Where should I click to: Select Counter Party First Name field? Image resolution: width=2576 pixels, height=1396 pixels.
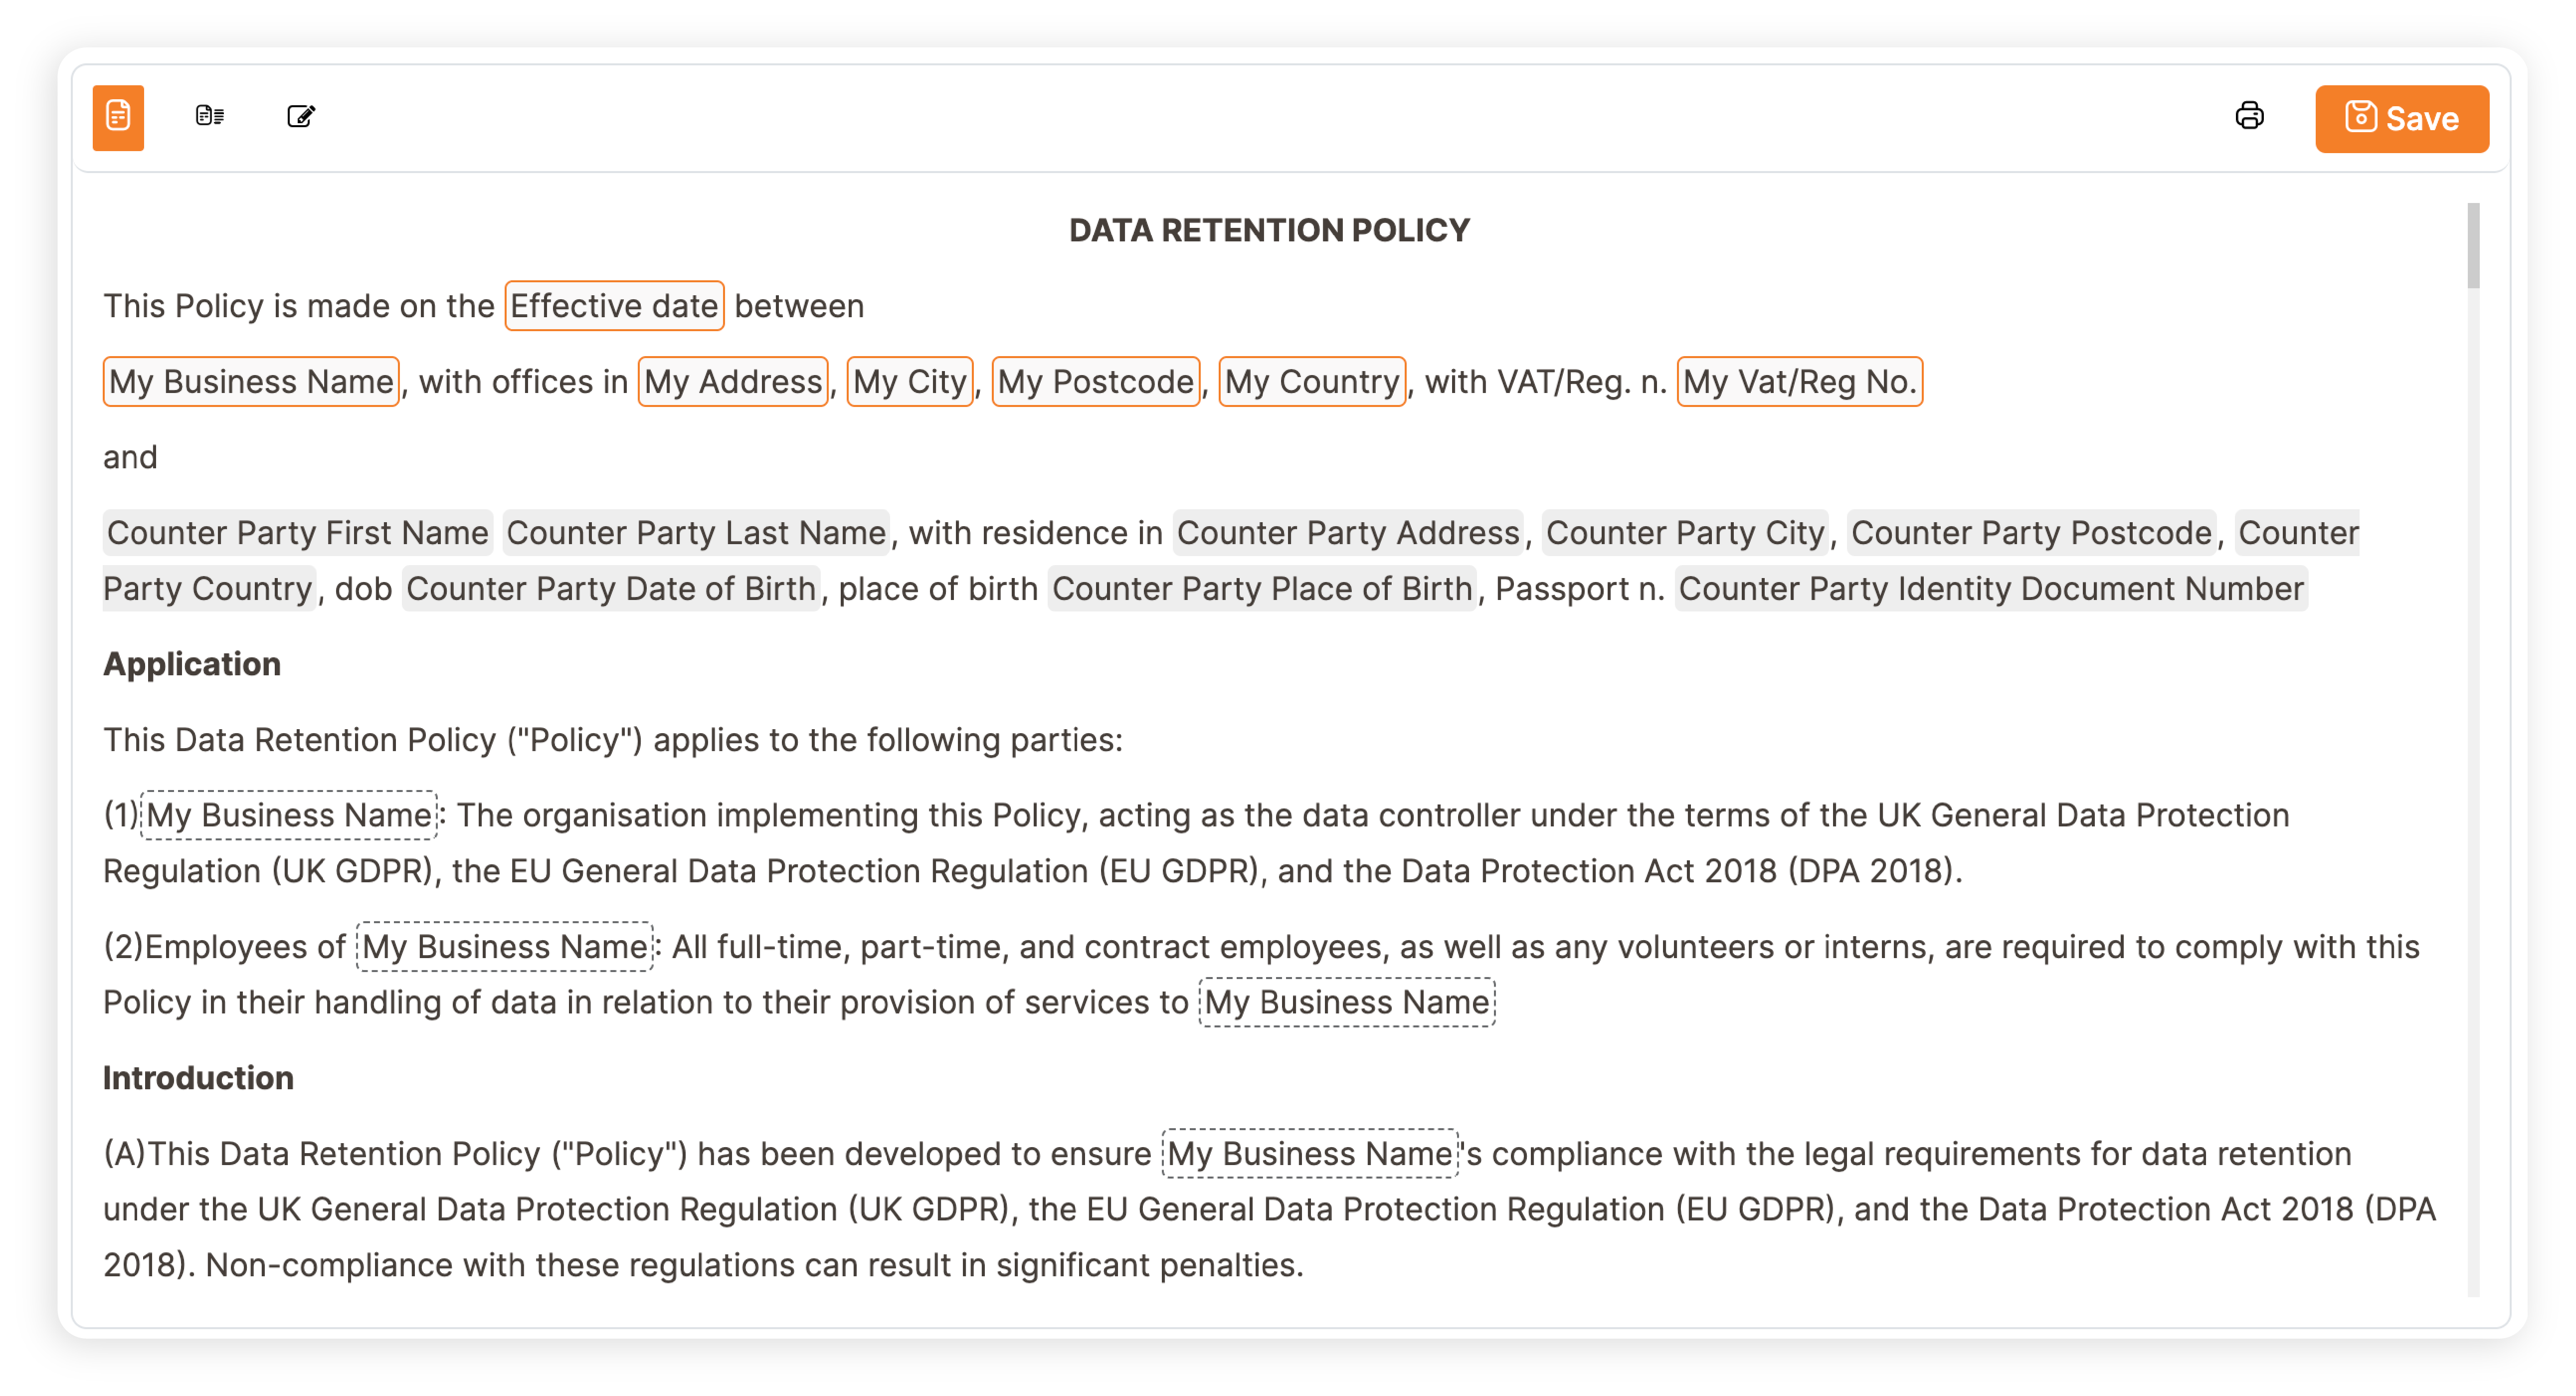(297, 533)
